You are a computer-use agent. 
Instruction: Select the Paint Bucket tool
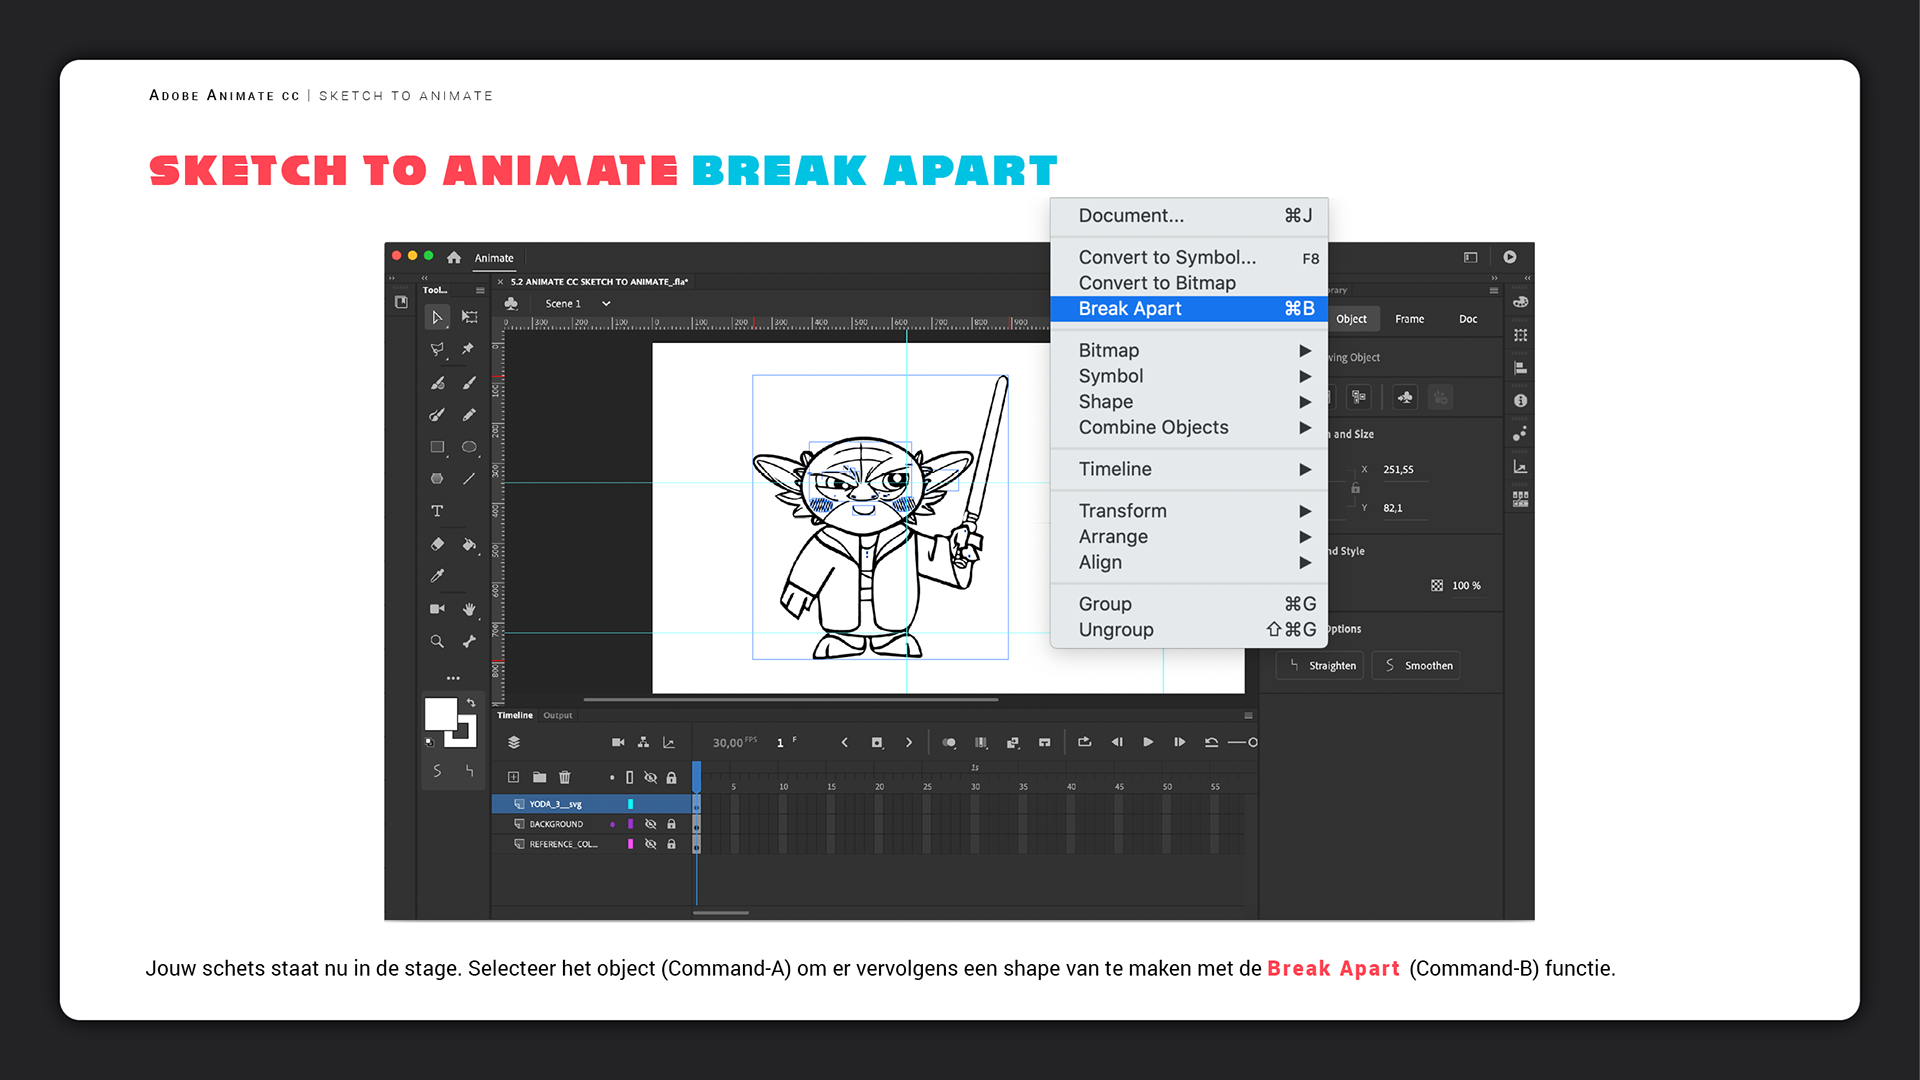click(x=469, y=544)
